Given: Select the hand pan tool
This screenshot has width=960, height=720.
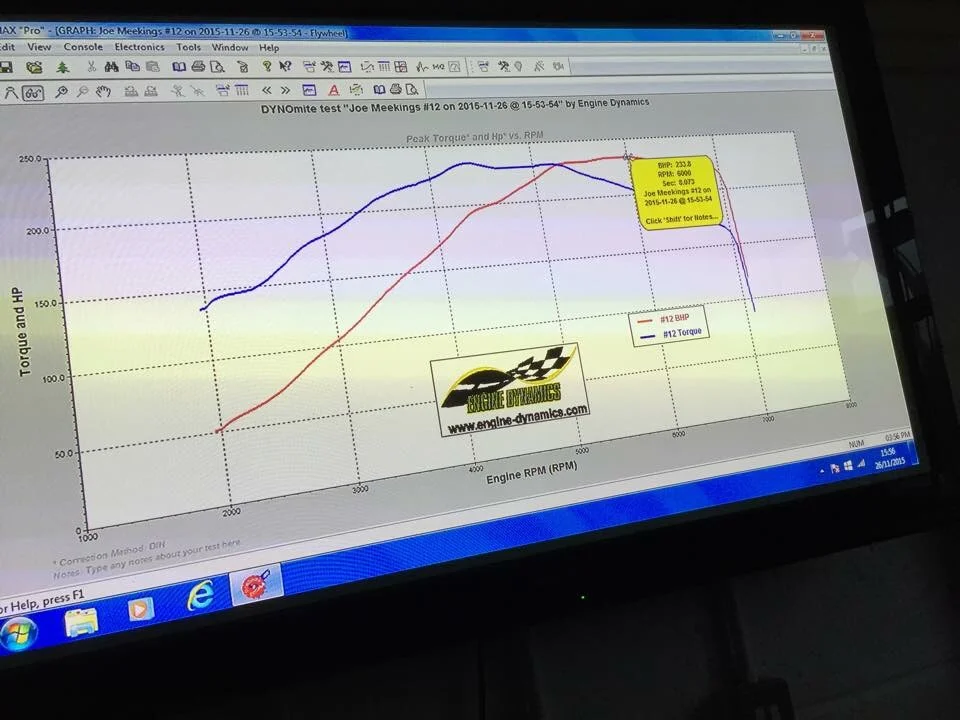Looking at the screenshot, I should (x=103, y=92).
